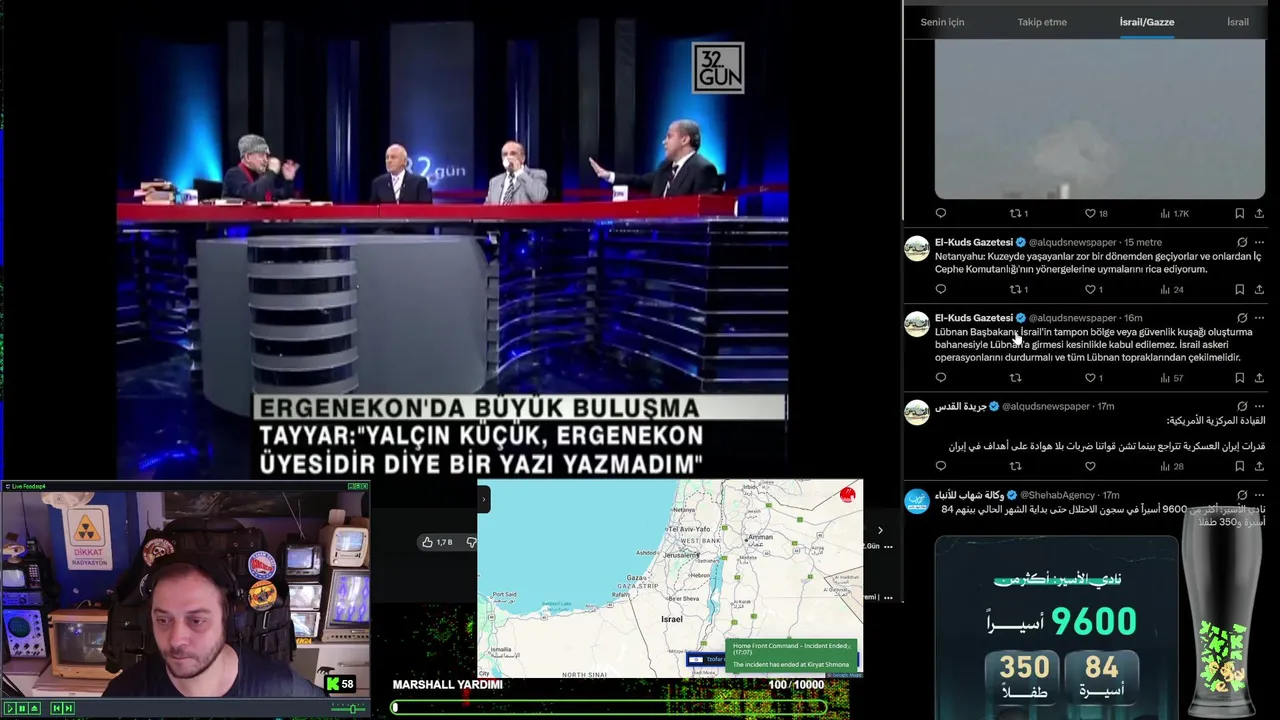Open three-dot menu beside 'emi |' video entry

click(888, 597)
